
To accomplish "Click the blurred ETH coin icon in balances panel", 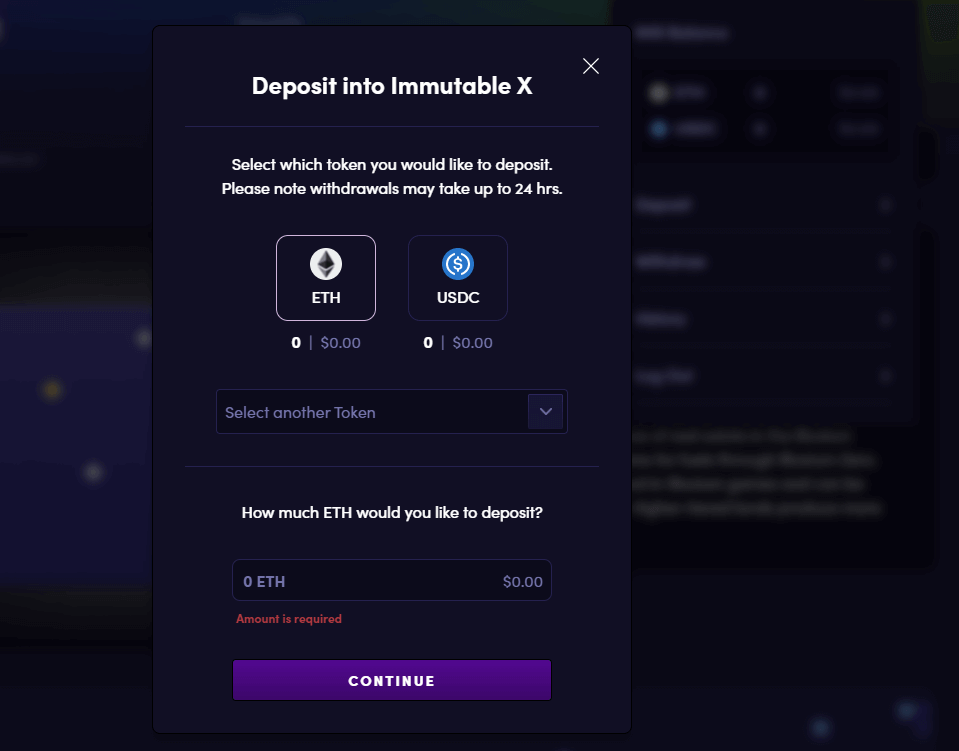I will coord(659,92).
